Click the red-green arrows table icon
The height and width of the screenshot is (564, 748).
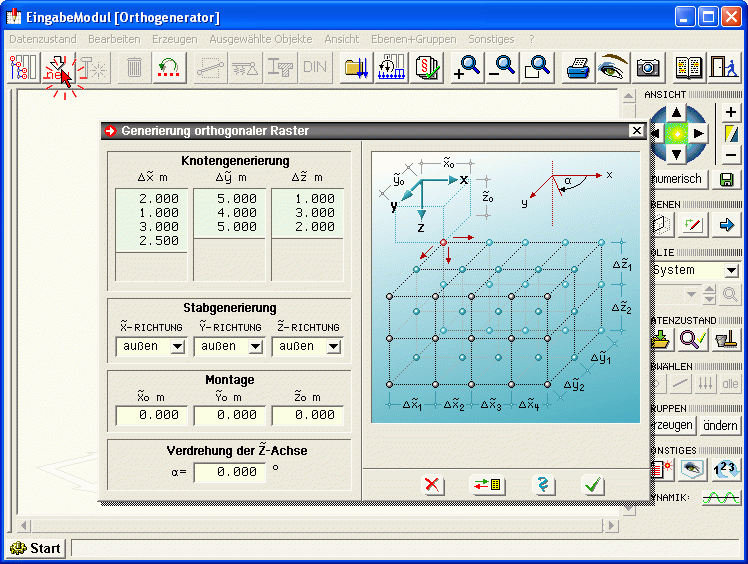point(488,485)
